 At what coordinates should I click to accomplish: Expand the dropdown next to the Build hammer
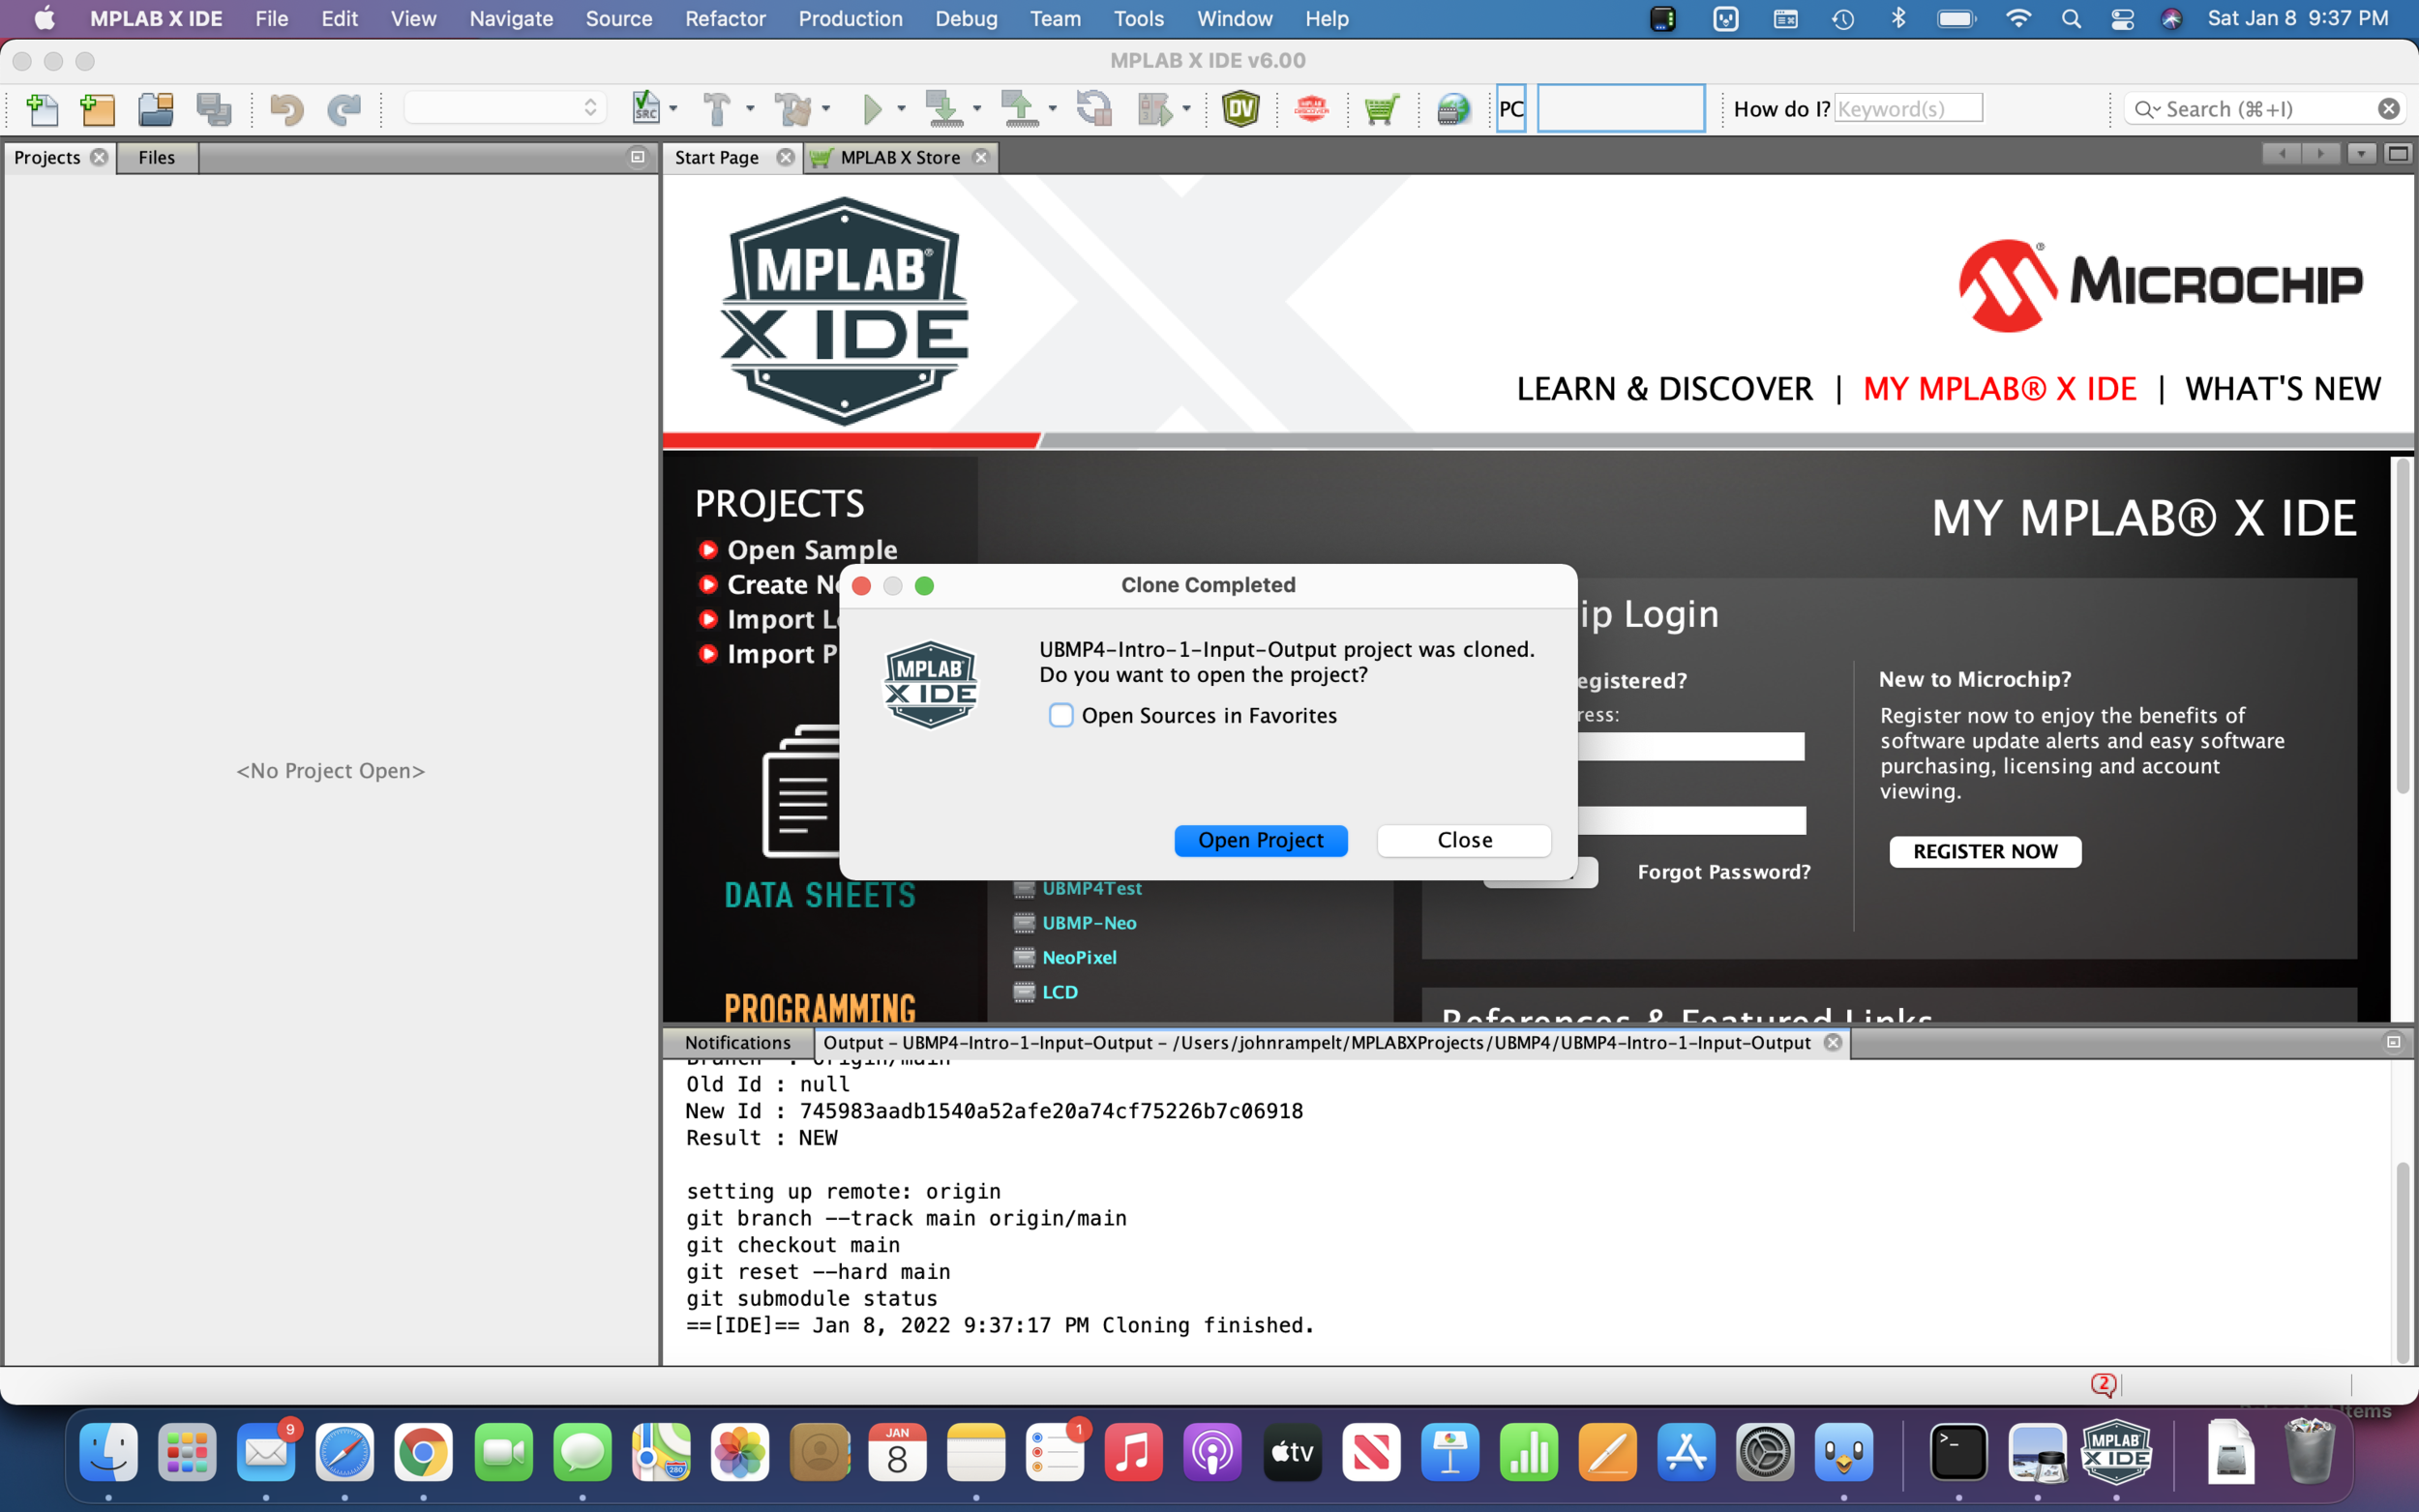tap(750, 109)
